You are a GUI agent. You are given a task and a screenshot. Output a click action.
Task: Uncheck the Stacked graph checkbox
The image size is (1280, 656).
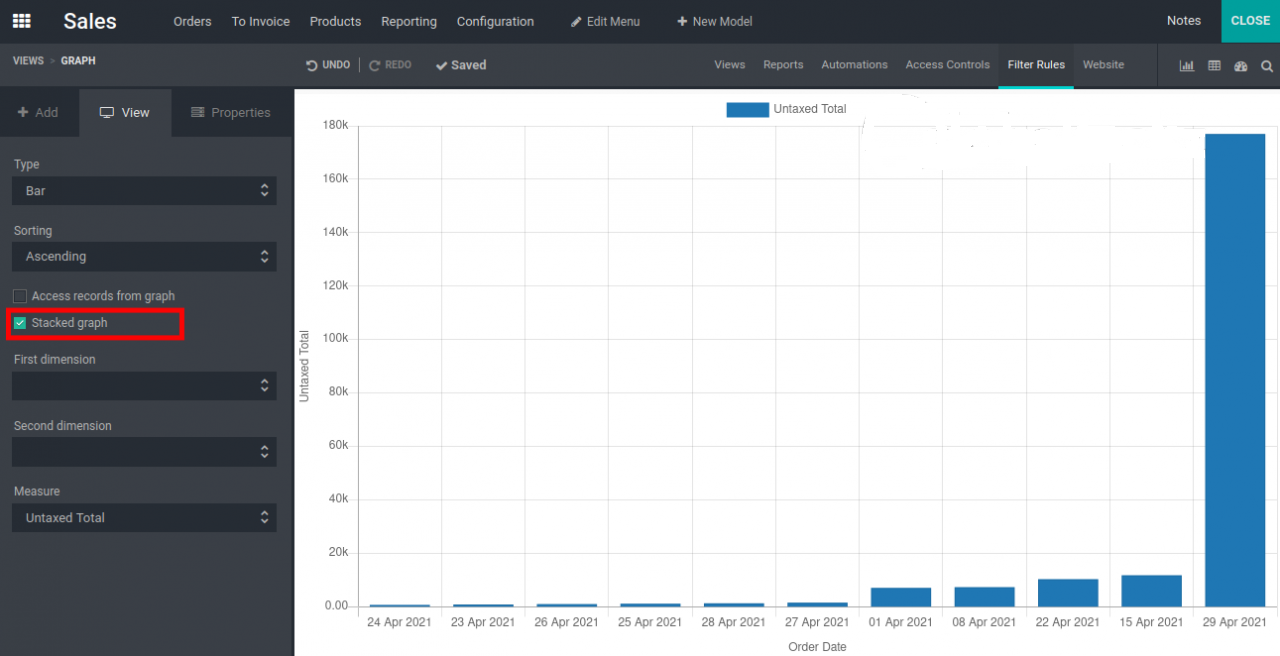pyautogui.click(x=20, y=323)
